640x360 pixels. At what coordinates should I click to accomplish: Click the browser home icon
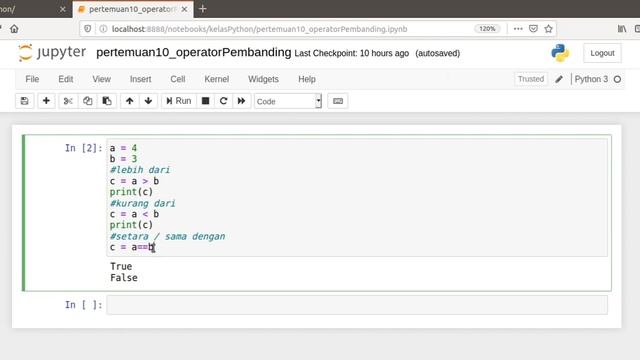[x=14, y=29]
